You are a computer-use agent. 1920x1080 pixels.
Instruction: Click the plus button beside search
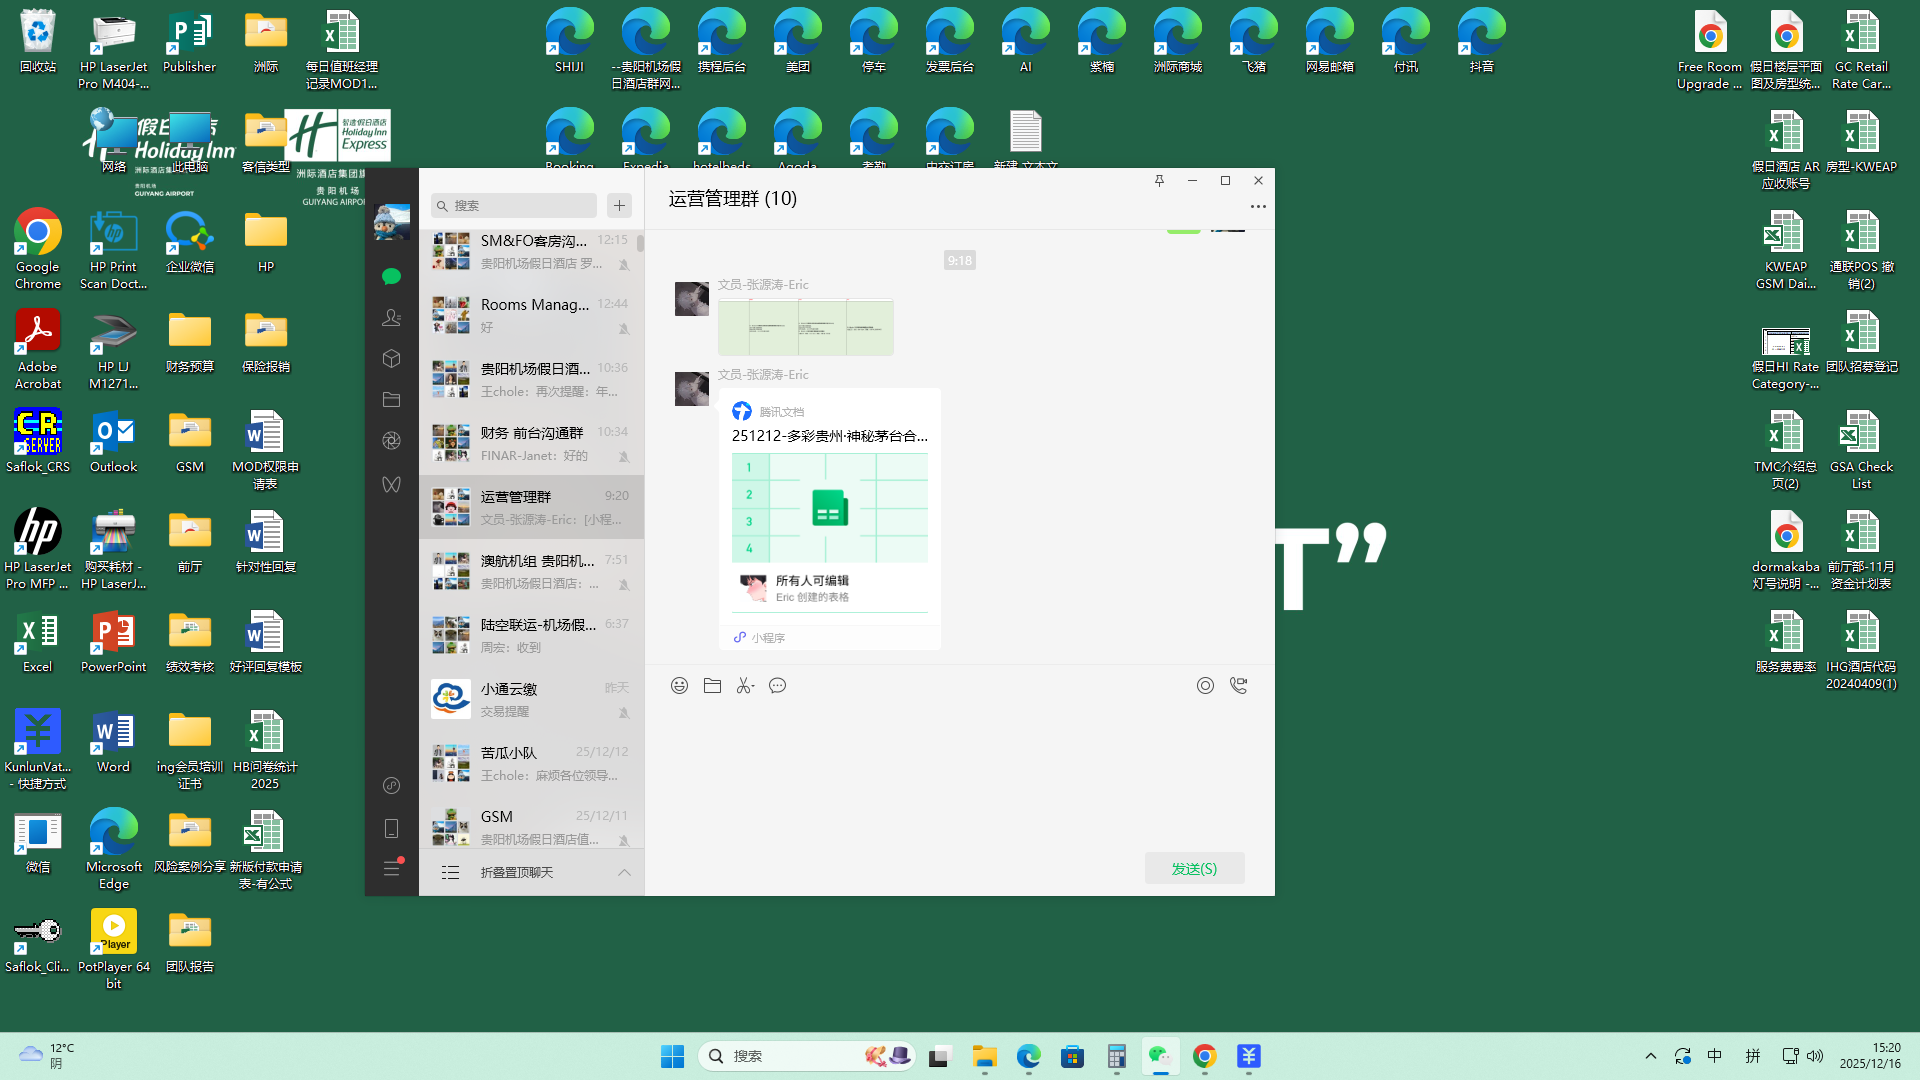[x=619, y=206]
